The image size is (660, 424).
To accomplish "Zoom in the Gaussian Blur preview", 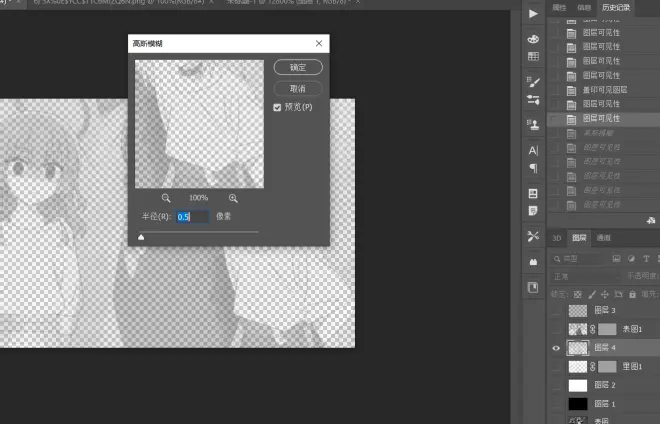I will (233, 198).
